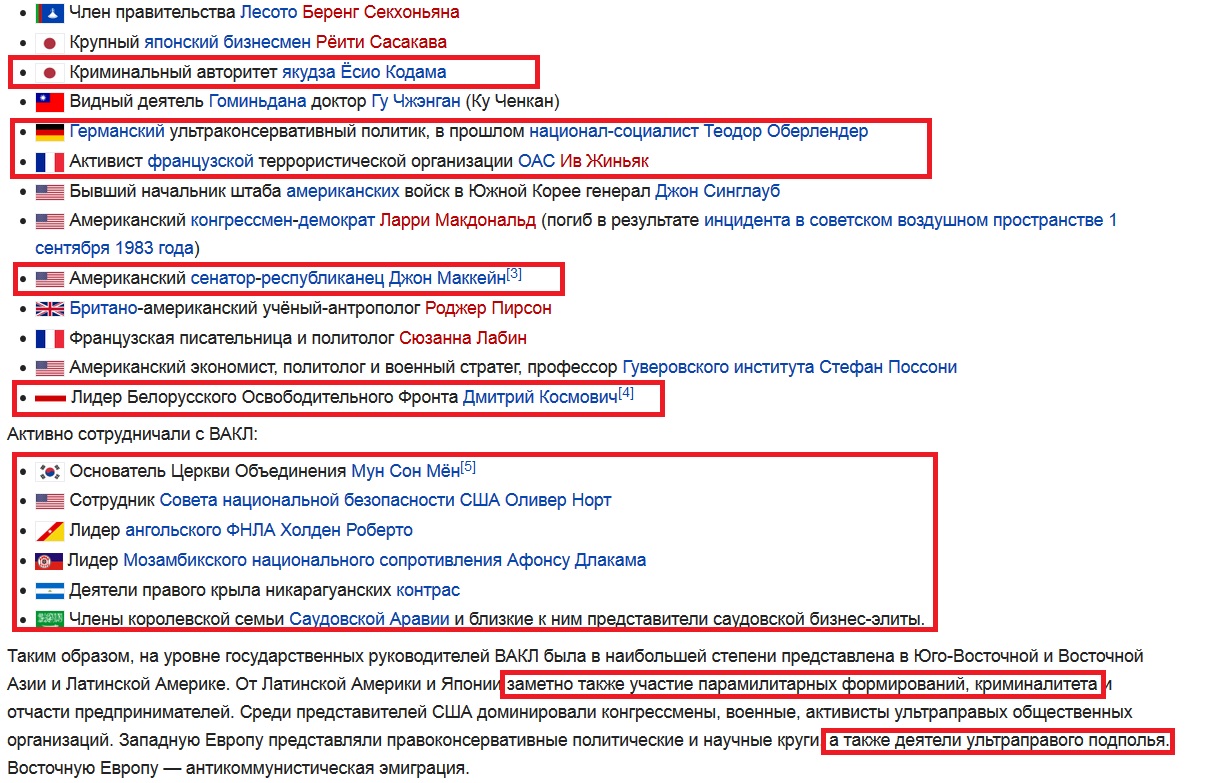Click the French flag beside Сюзанна Лабин
This screenshot has width=1205, height=783.
point(50,338)
